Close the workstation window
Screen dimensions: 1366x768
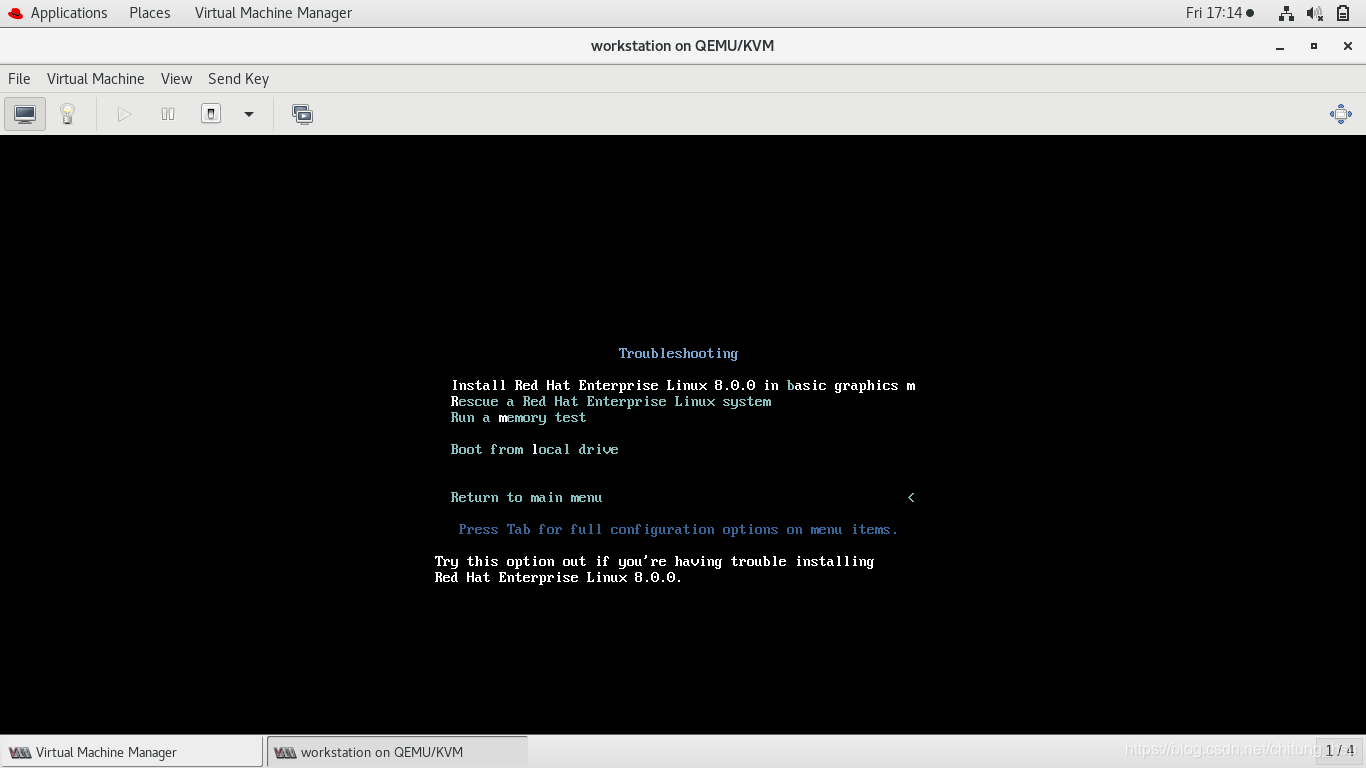[1347, 46]
